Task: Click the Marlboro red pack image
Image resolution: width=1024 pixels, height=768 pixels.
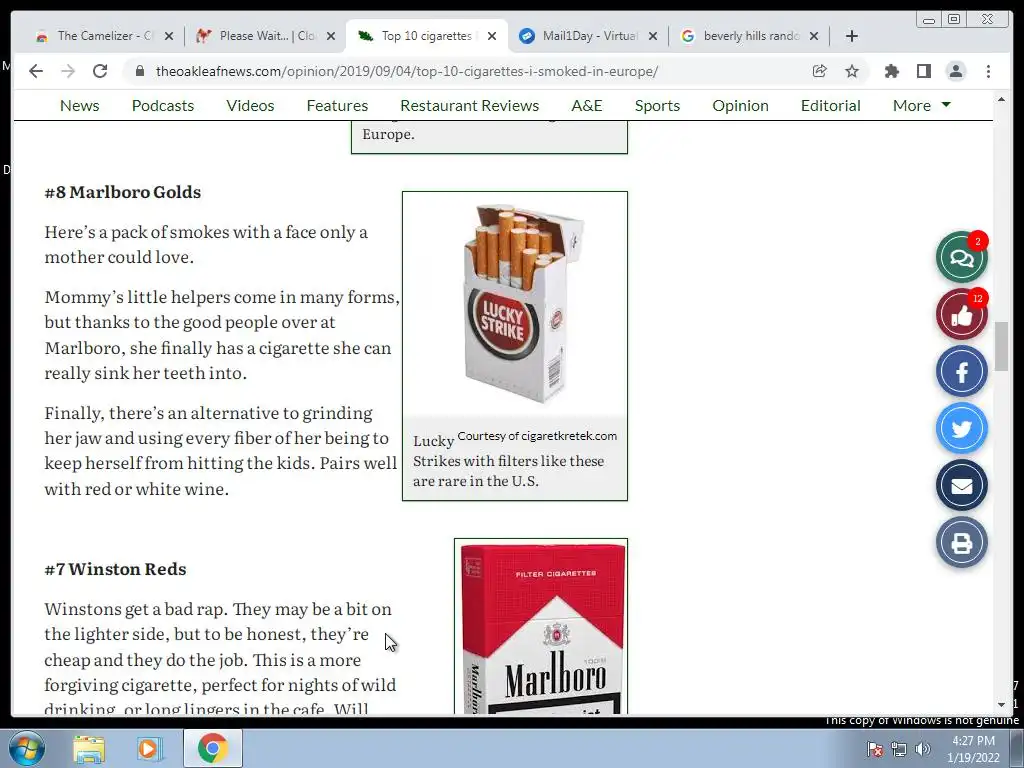Action: 541,627
